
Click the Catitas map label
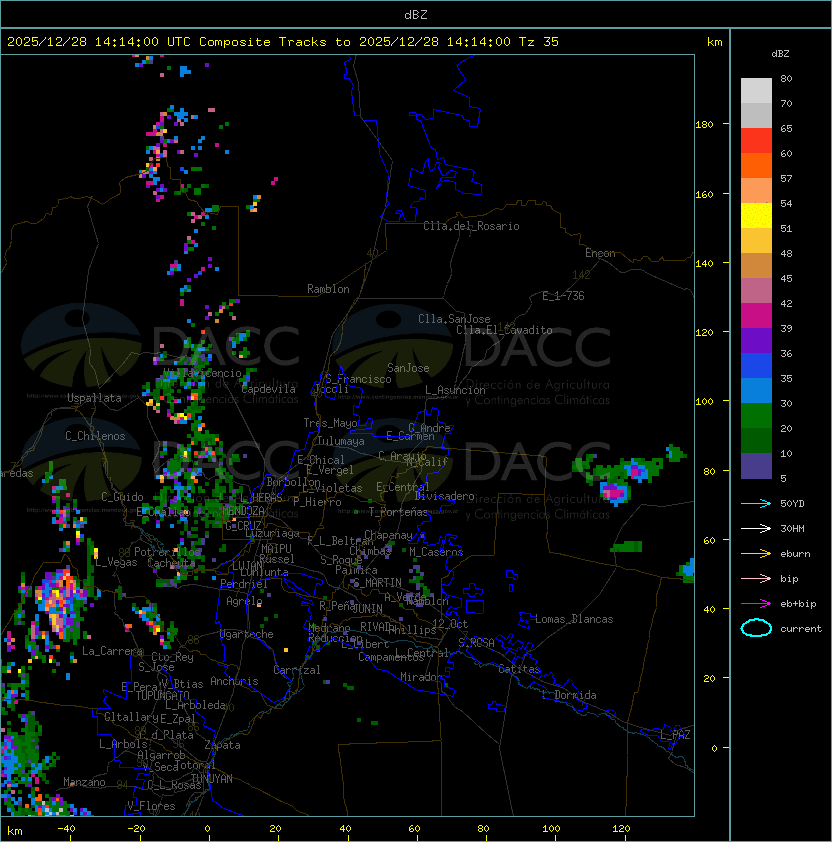click(519, 669)
